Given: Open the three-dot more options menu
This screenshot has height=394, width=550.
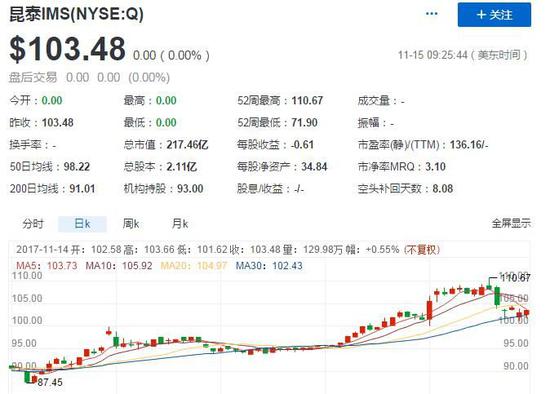Looking at the screenshot, I should tap(431, 14).
